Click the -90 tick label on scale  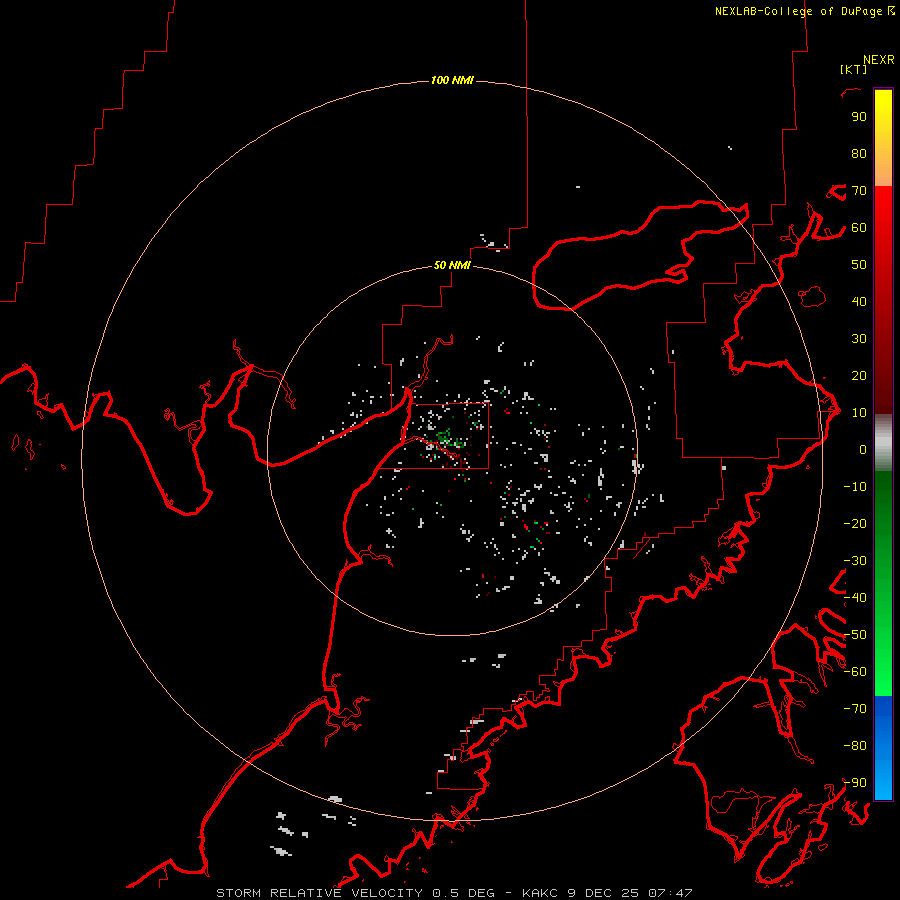click(x=855, y=782)
